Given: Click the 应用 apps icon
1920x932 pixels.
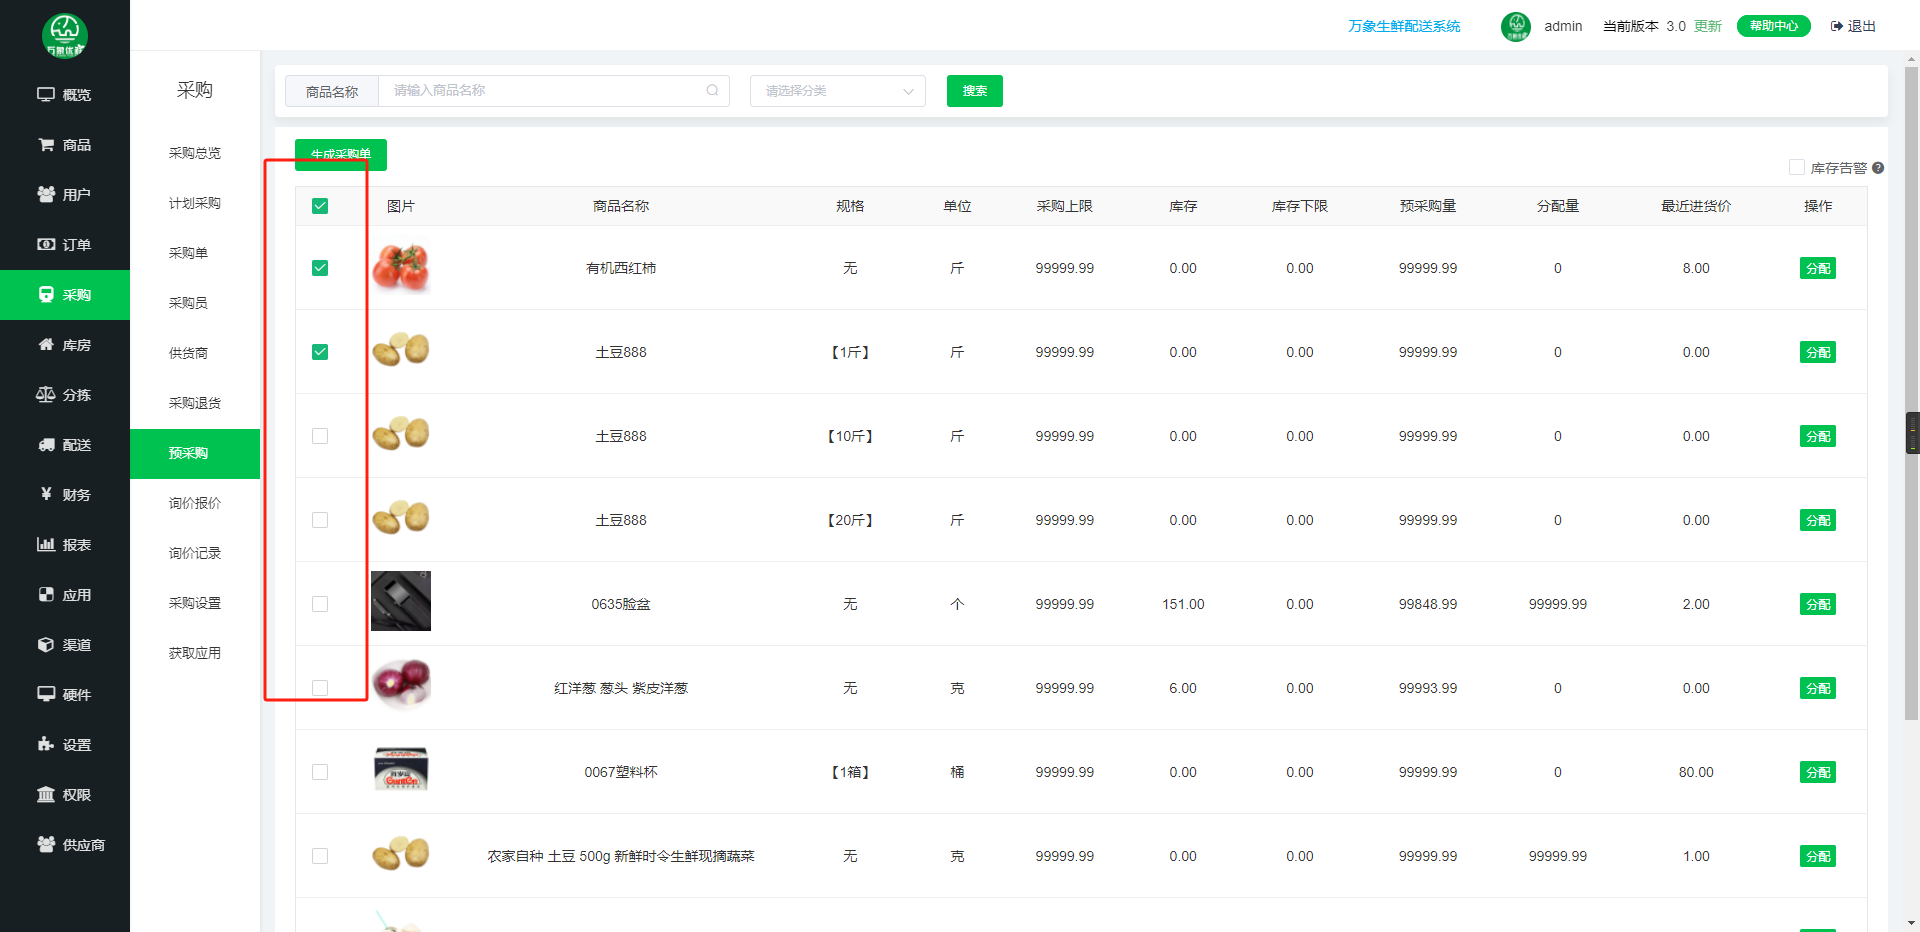Looking at the screenshot, I should [x=46, y=594].
